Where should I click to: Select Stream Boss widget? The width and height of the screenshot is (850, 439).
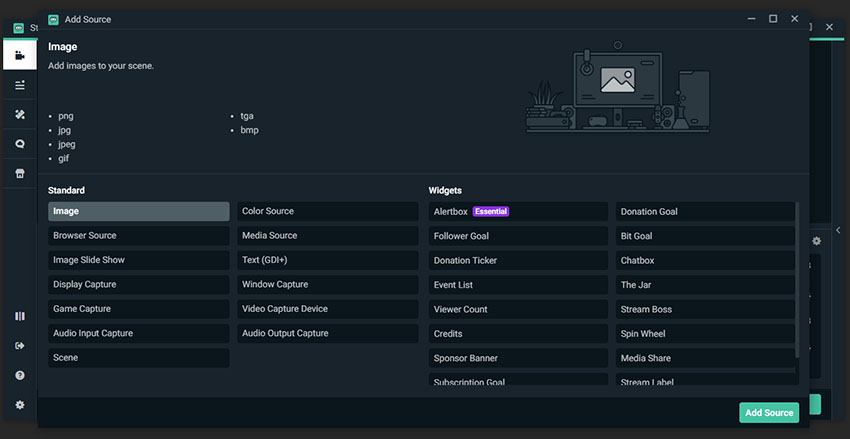(705, 309)
